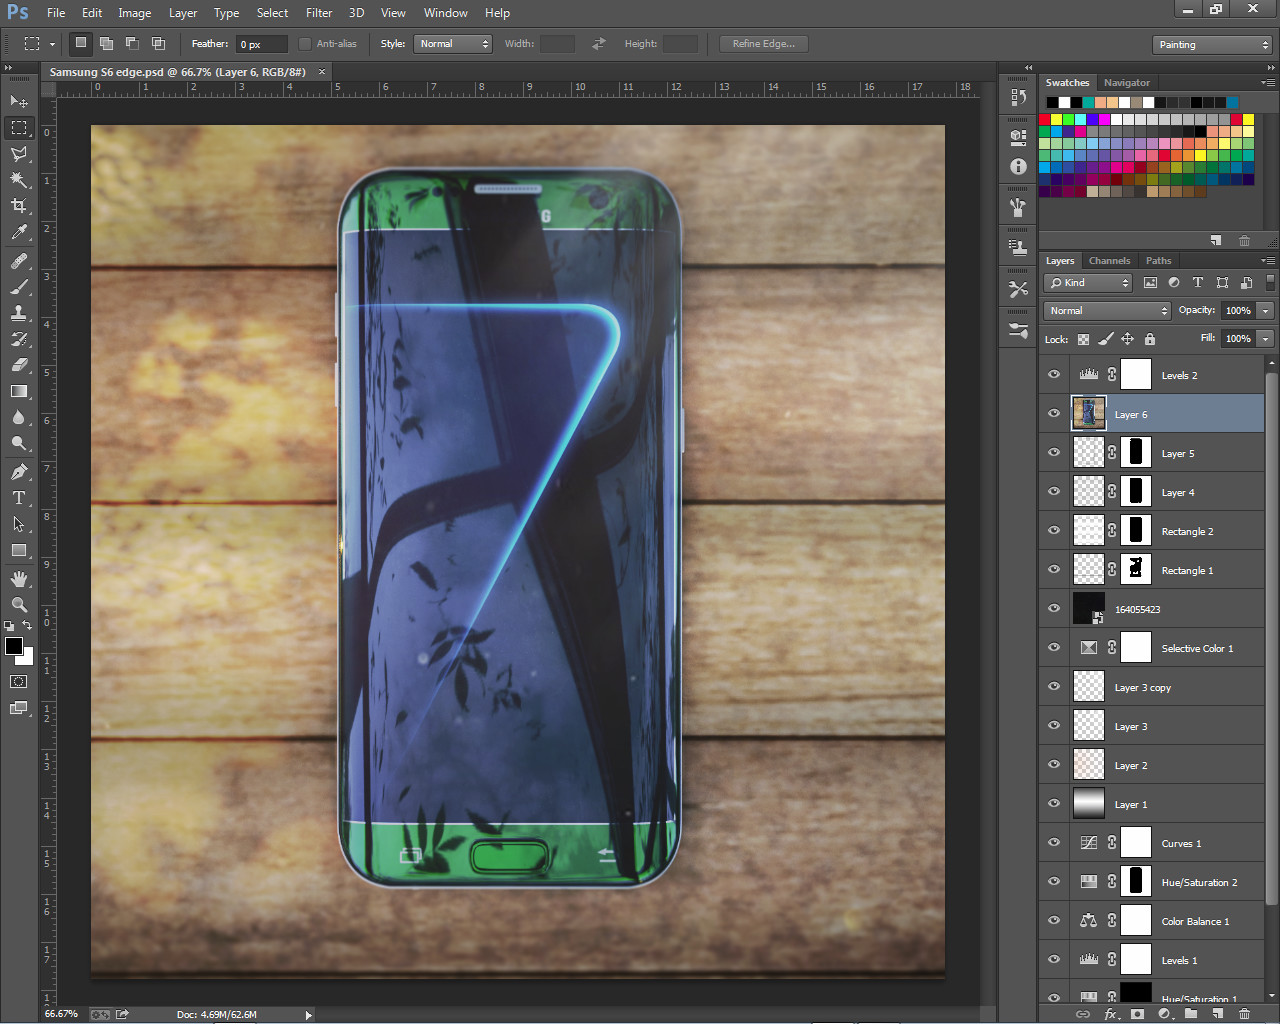Toggle Quick Mask mode

point(19,682)
